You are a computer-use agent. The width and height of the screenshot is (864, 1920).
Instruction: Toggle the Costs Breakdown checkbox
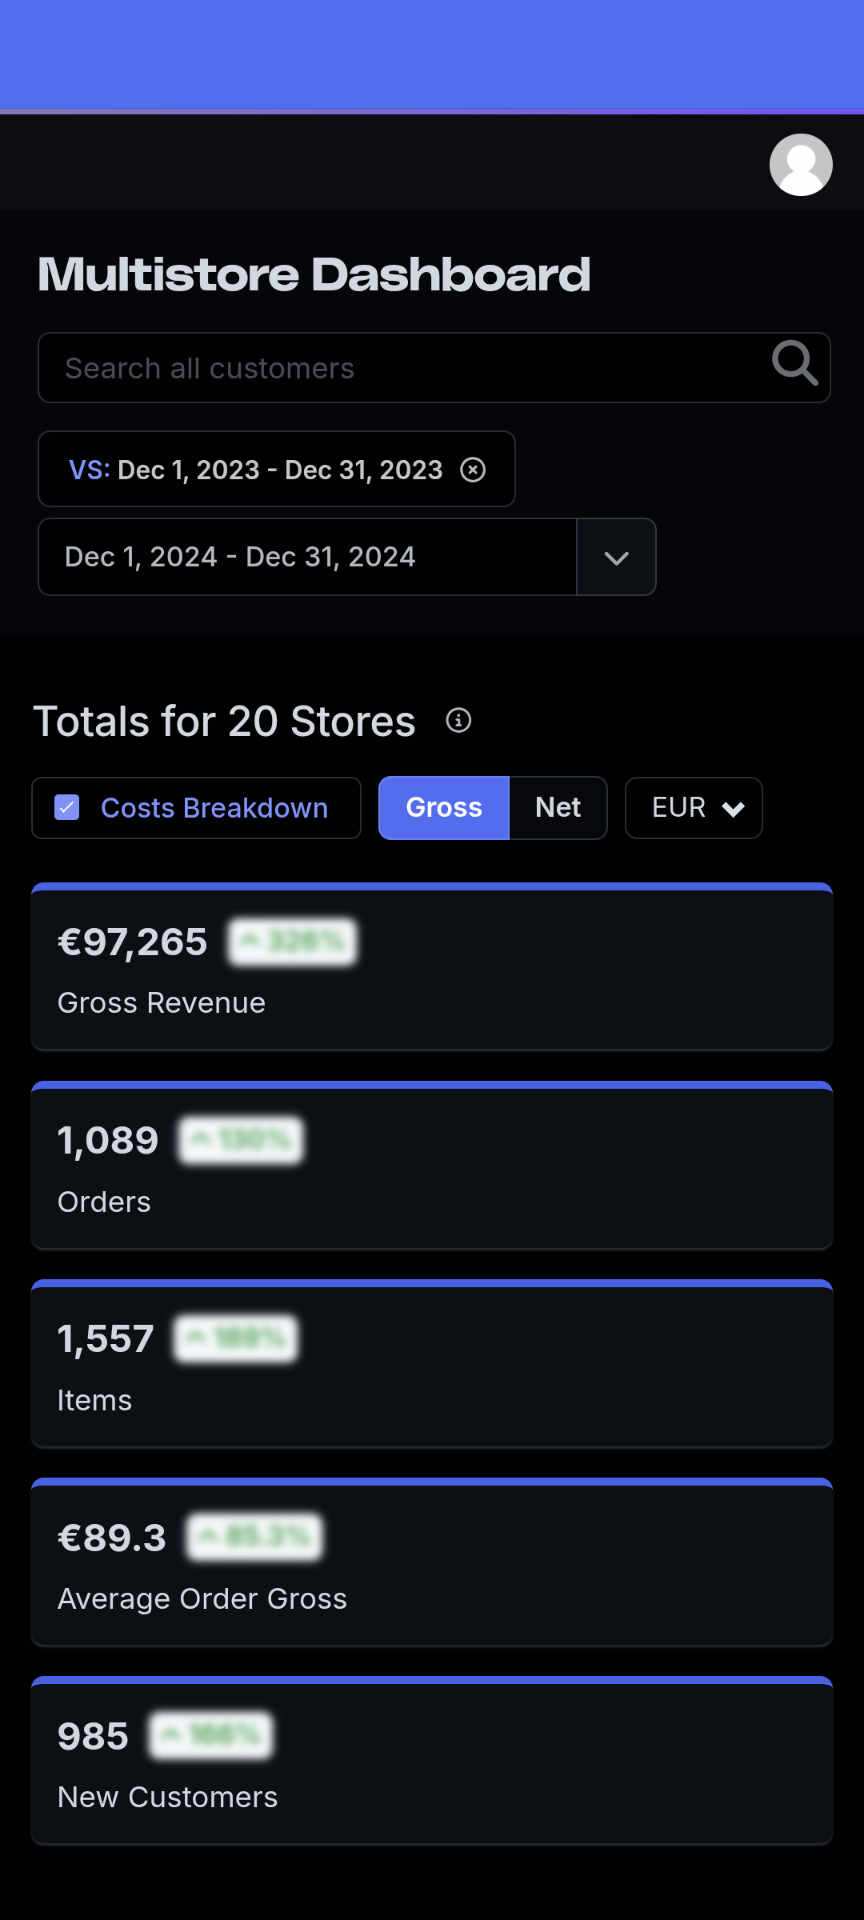tap(67, 807)
